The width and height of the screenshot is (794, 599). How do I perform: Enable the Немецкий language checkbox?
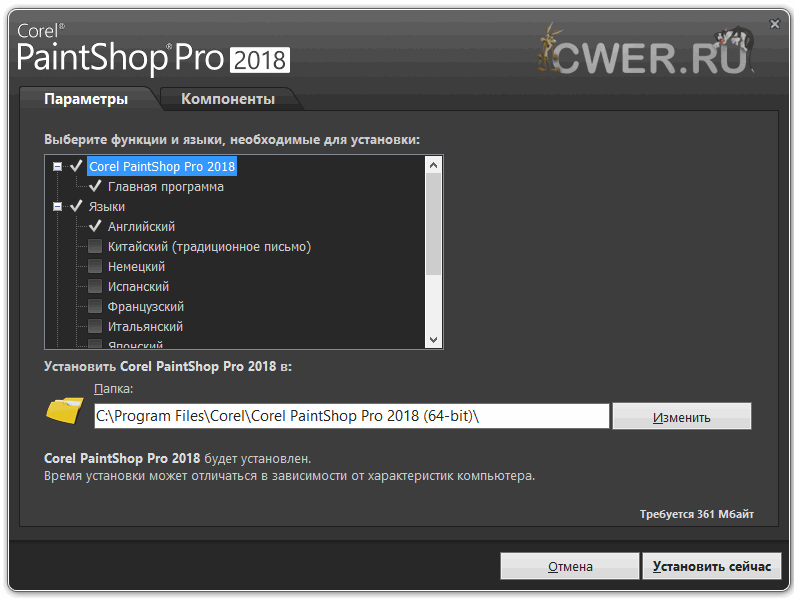(95, 266)
